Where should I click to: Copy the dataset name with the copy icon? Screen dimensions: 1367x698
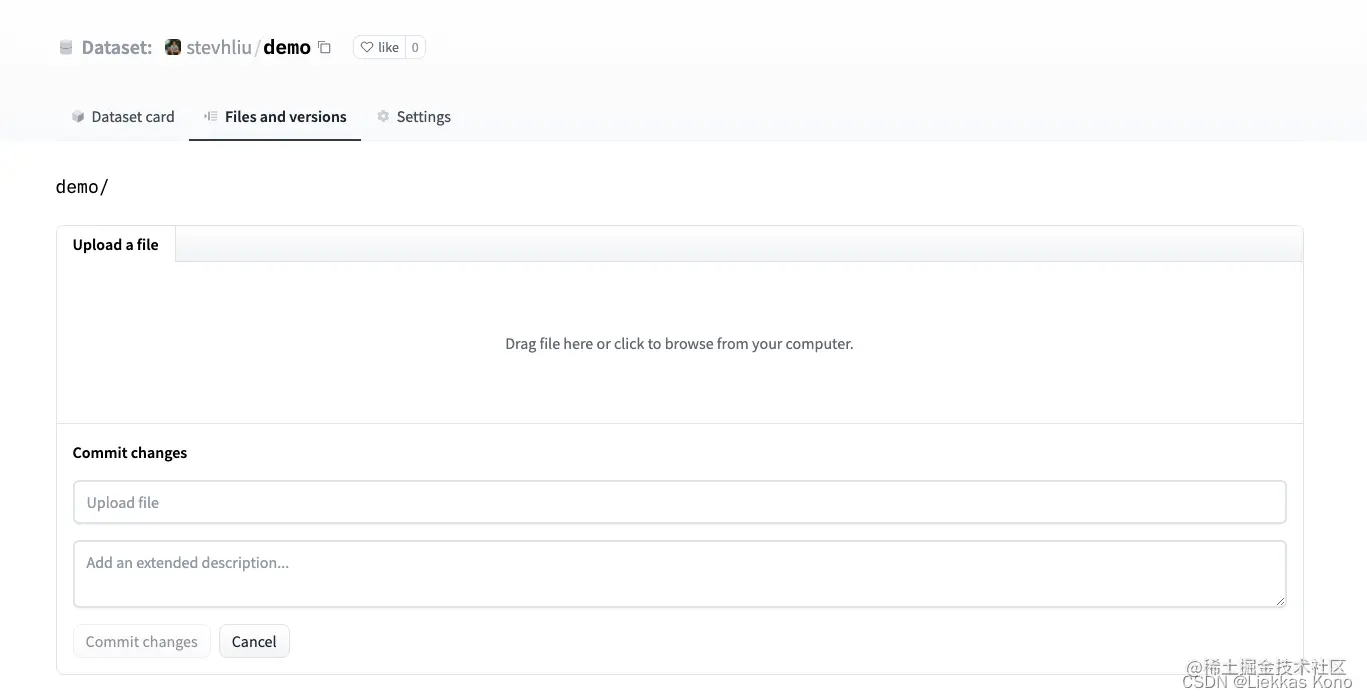tap(324, 47)
